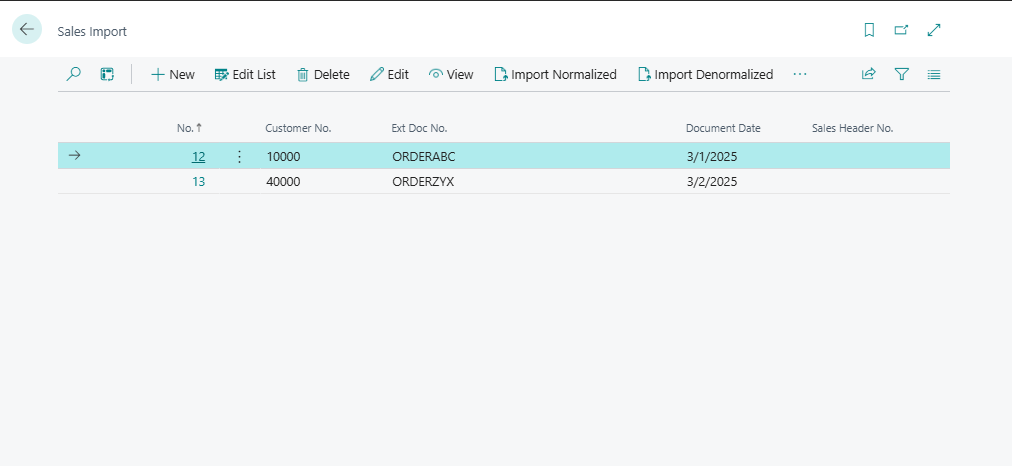1012x466 pixels.
Task: Expand page to full width icon
Action: 934,30
